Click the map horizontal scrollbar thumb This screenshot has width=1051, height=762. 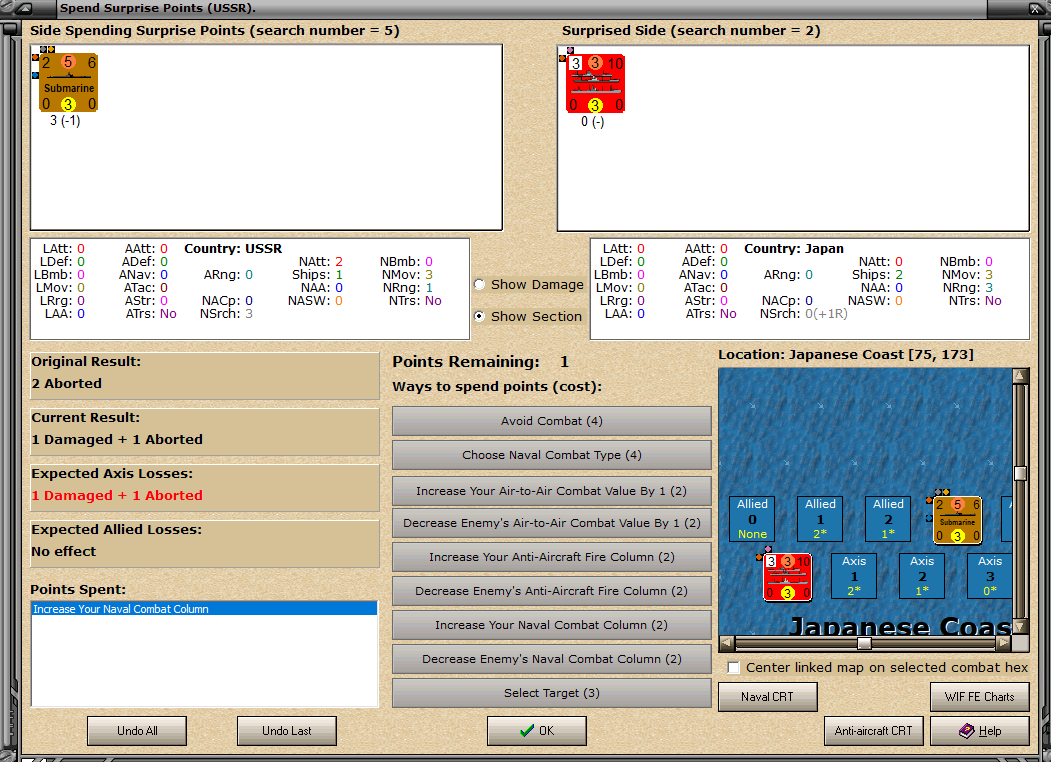(865, 643)
